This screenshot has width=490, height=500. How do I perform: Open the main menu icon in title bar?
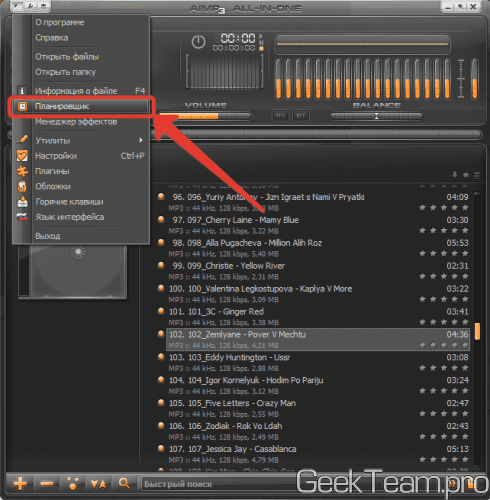tap(18, 6)
